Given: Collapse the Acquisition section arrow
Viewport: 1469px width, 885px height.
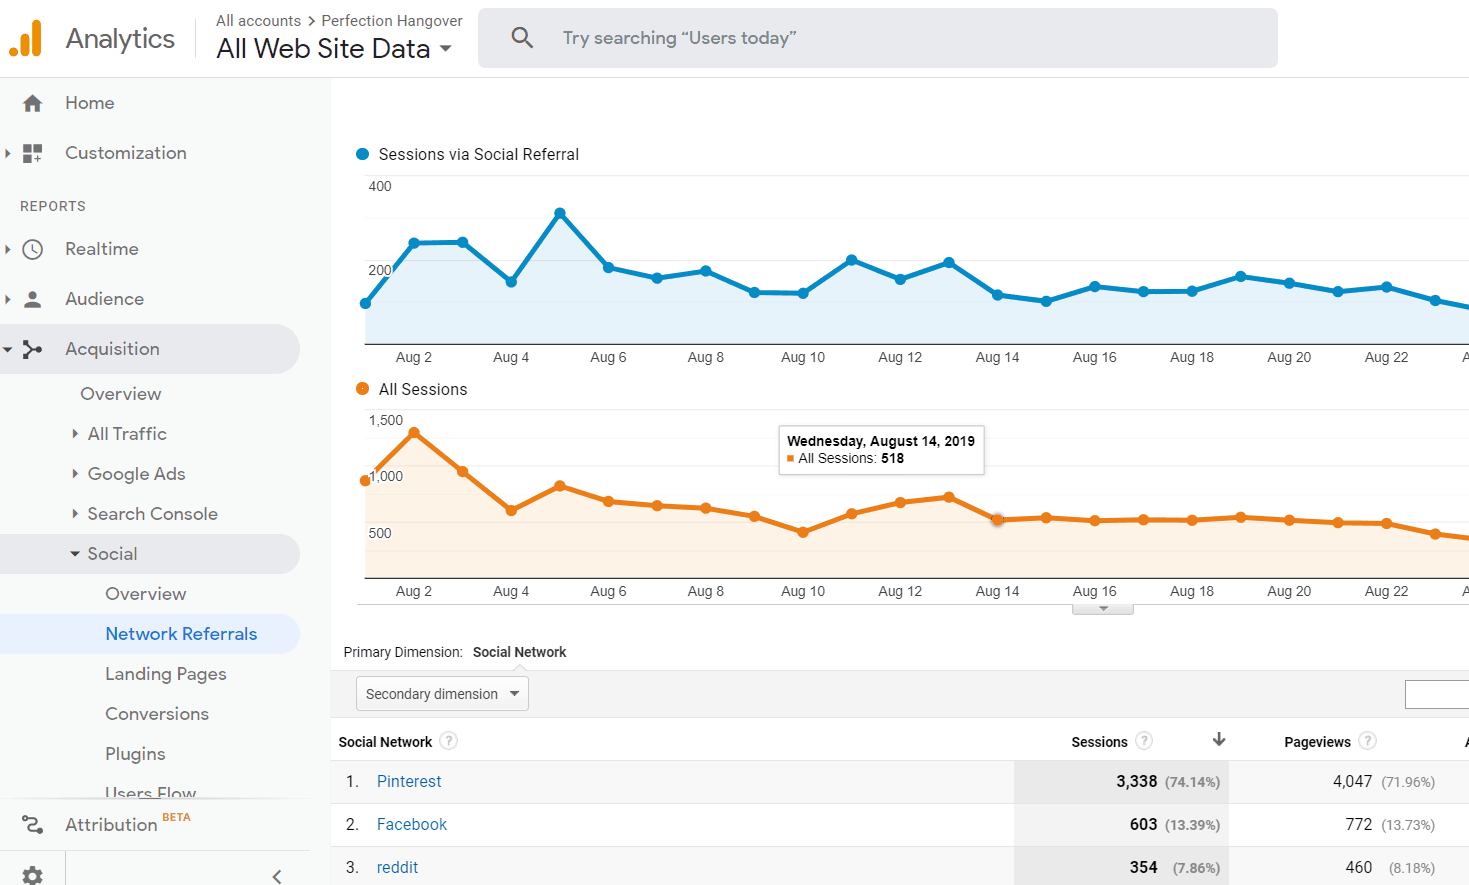Looking at the screenshot, I should pyautogui.click(x=8, y=349).
